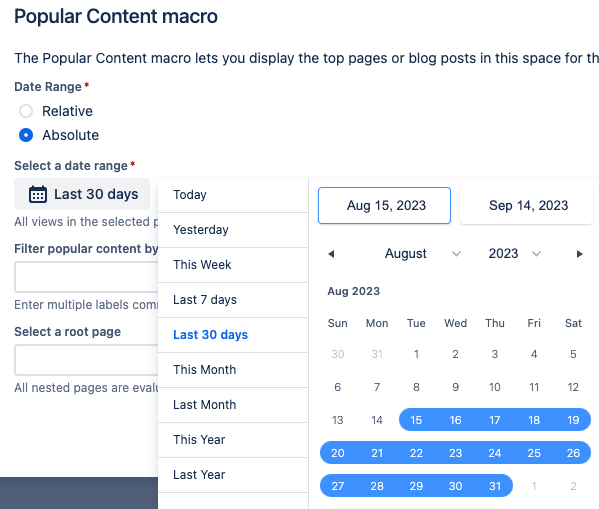Choose Last Month preset
The height and width of the screenshot is (509, 599).
[233, 405]
